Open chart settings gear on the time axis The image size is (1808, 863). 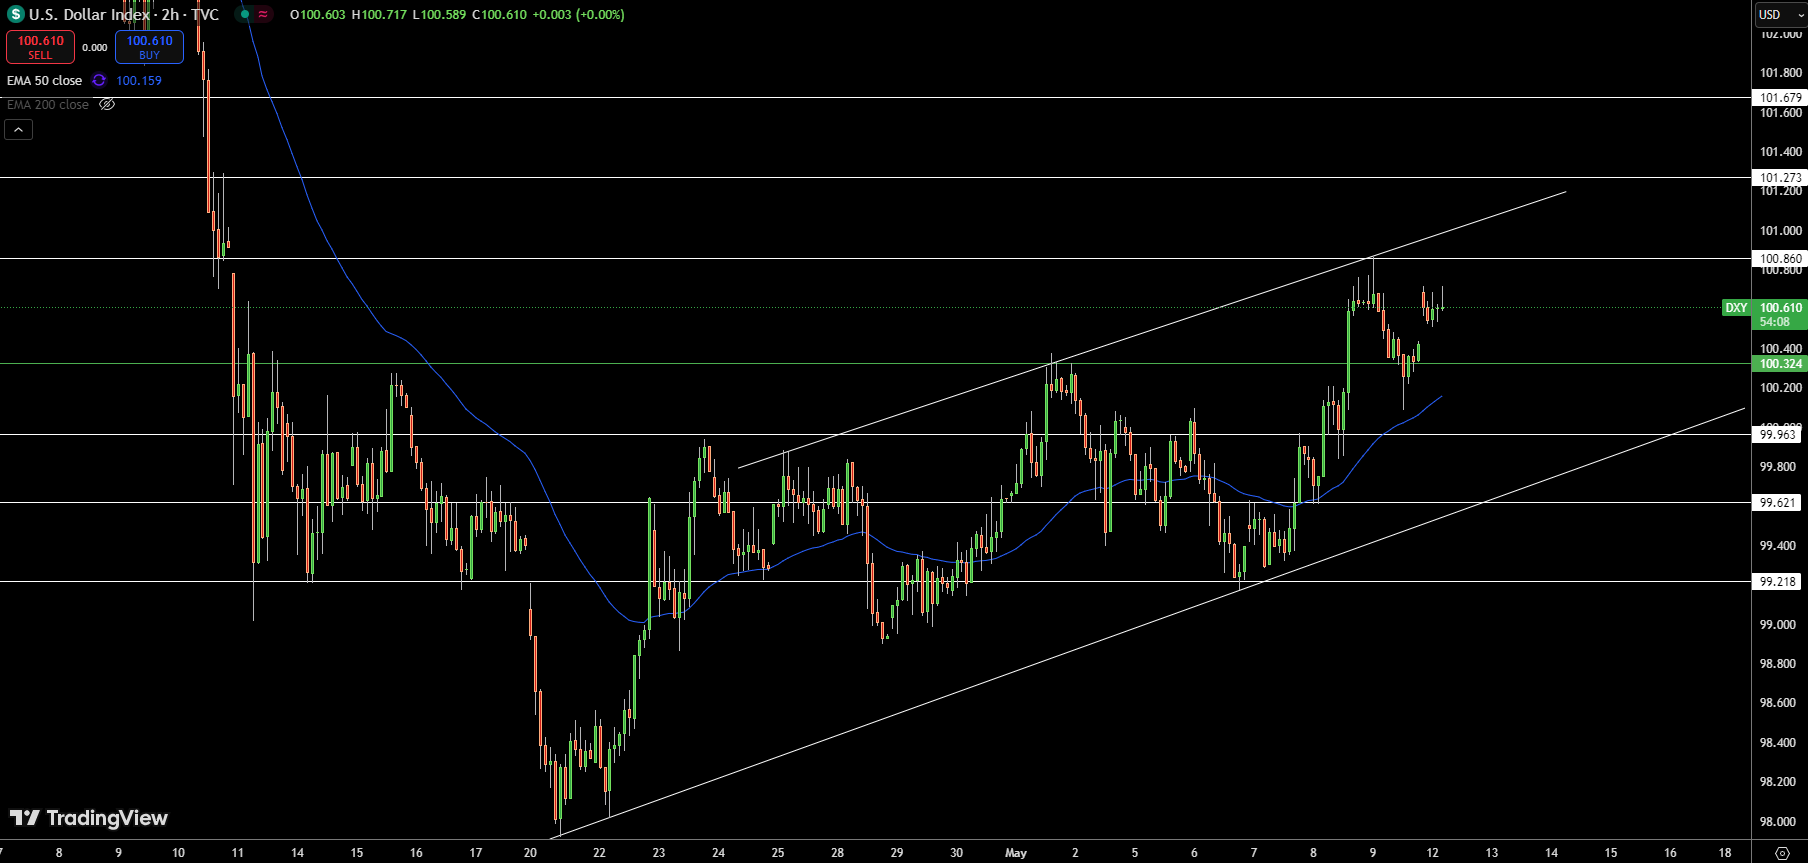click(x=1782, y=853)
